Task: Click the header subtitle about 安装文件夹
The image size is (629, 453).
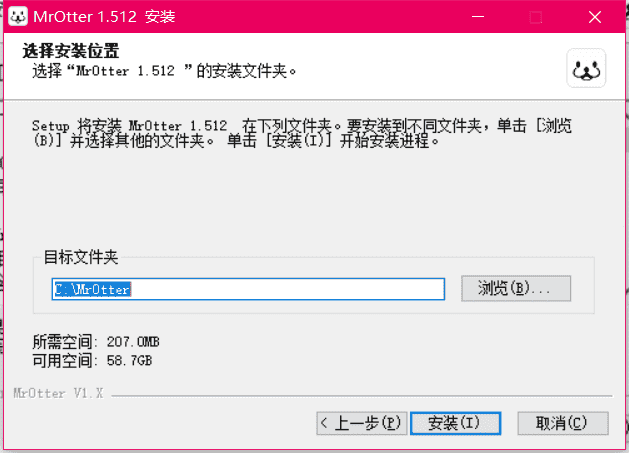Action: pos(164,71)
